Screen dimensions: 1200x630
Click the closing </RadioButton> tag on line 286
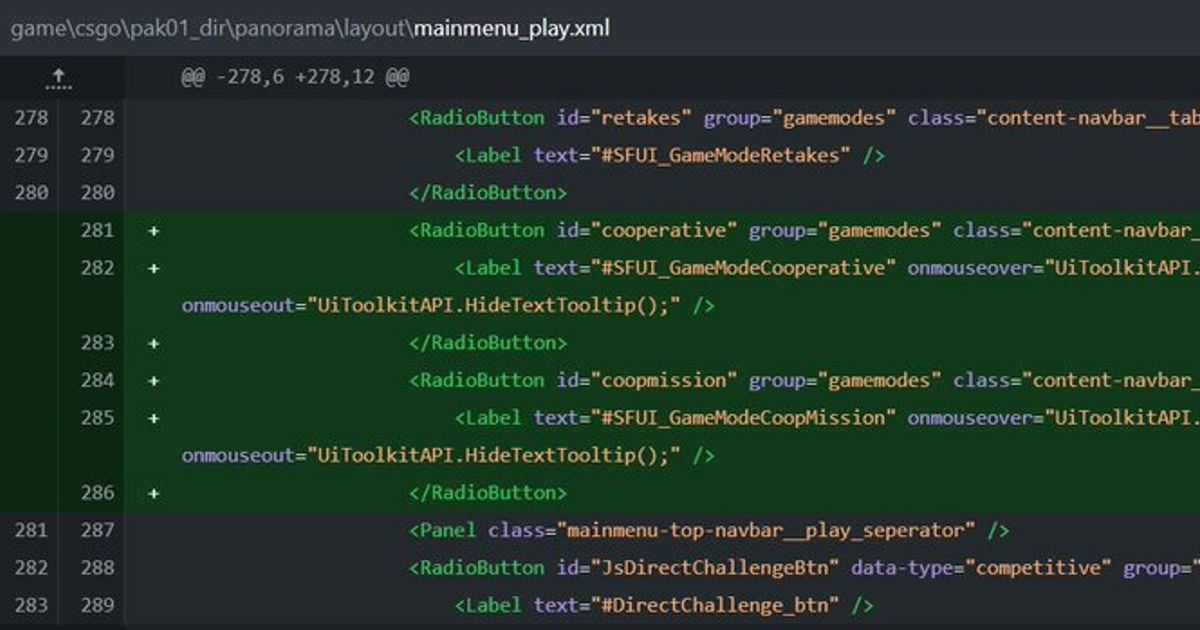(x=488, y=493)
